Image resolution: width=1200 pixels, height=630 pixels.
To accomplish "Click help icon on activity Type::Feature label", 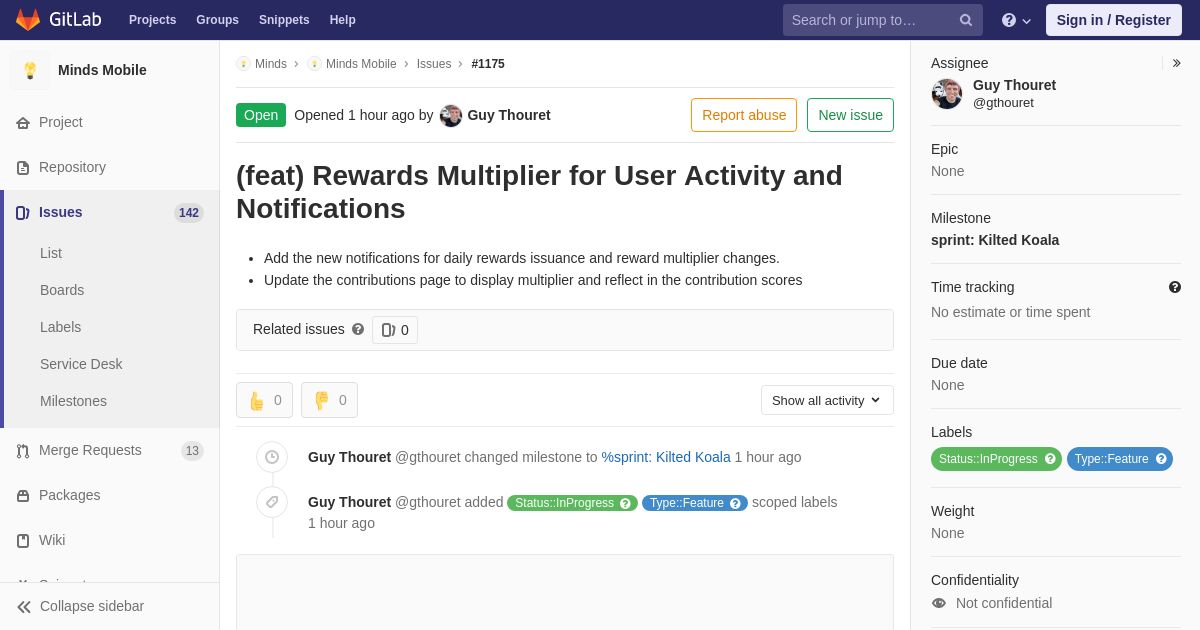I will coord(735,503).
